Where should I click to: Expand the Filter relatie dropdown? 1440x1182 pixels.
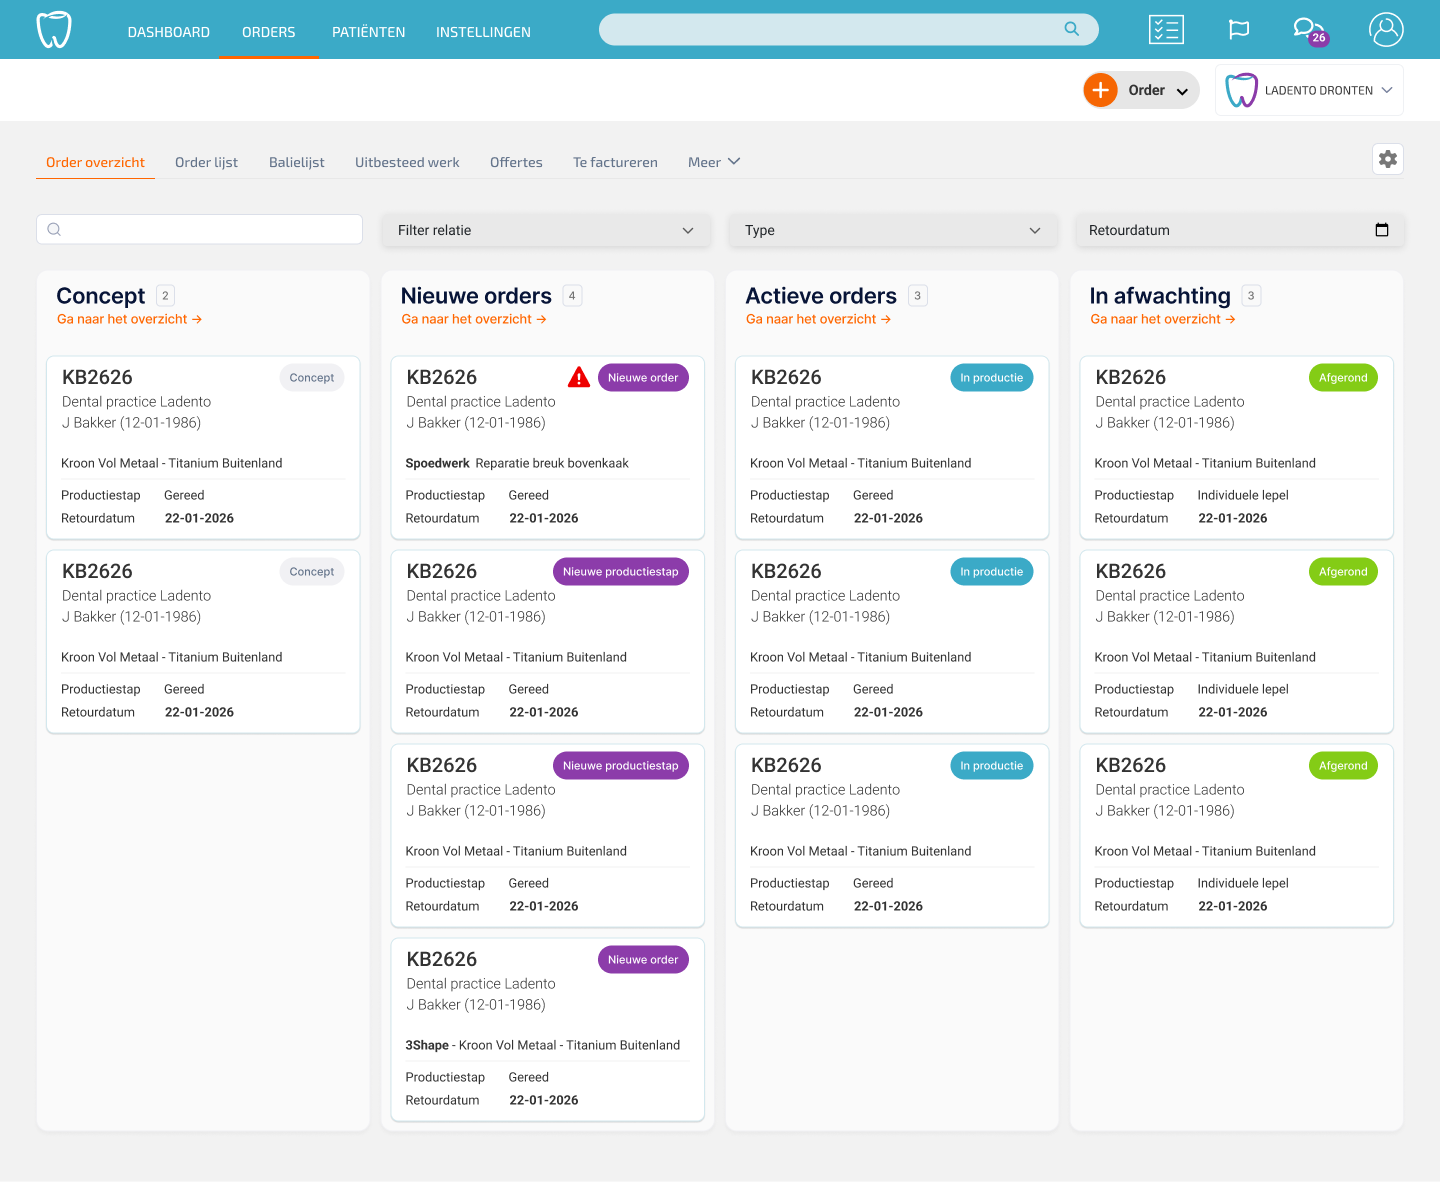pos(546,230)
